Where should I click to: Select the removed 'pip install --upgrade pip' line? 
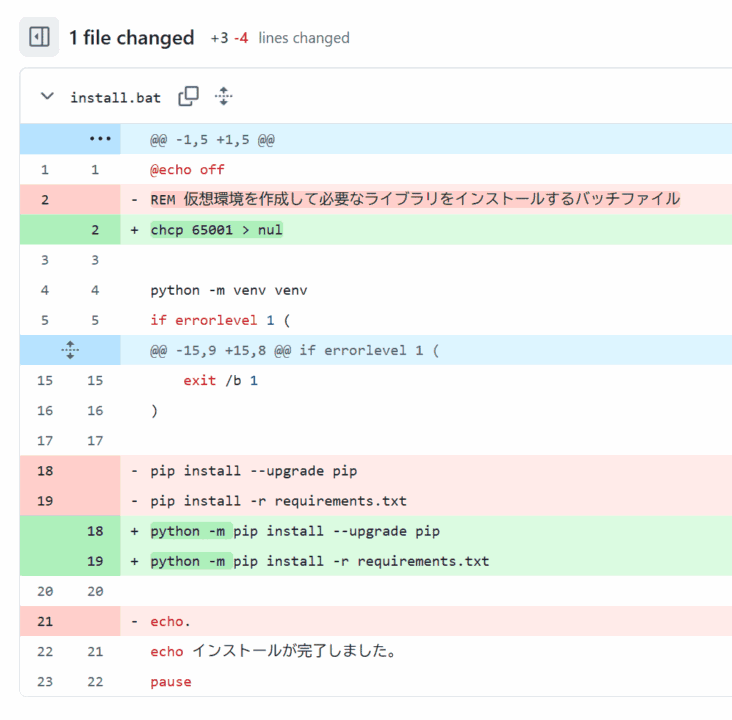[x=253, y=471]
